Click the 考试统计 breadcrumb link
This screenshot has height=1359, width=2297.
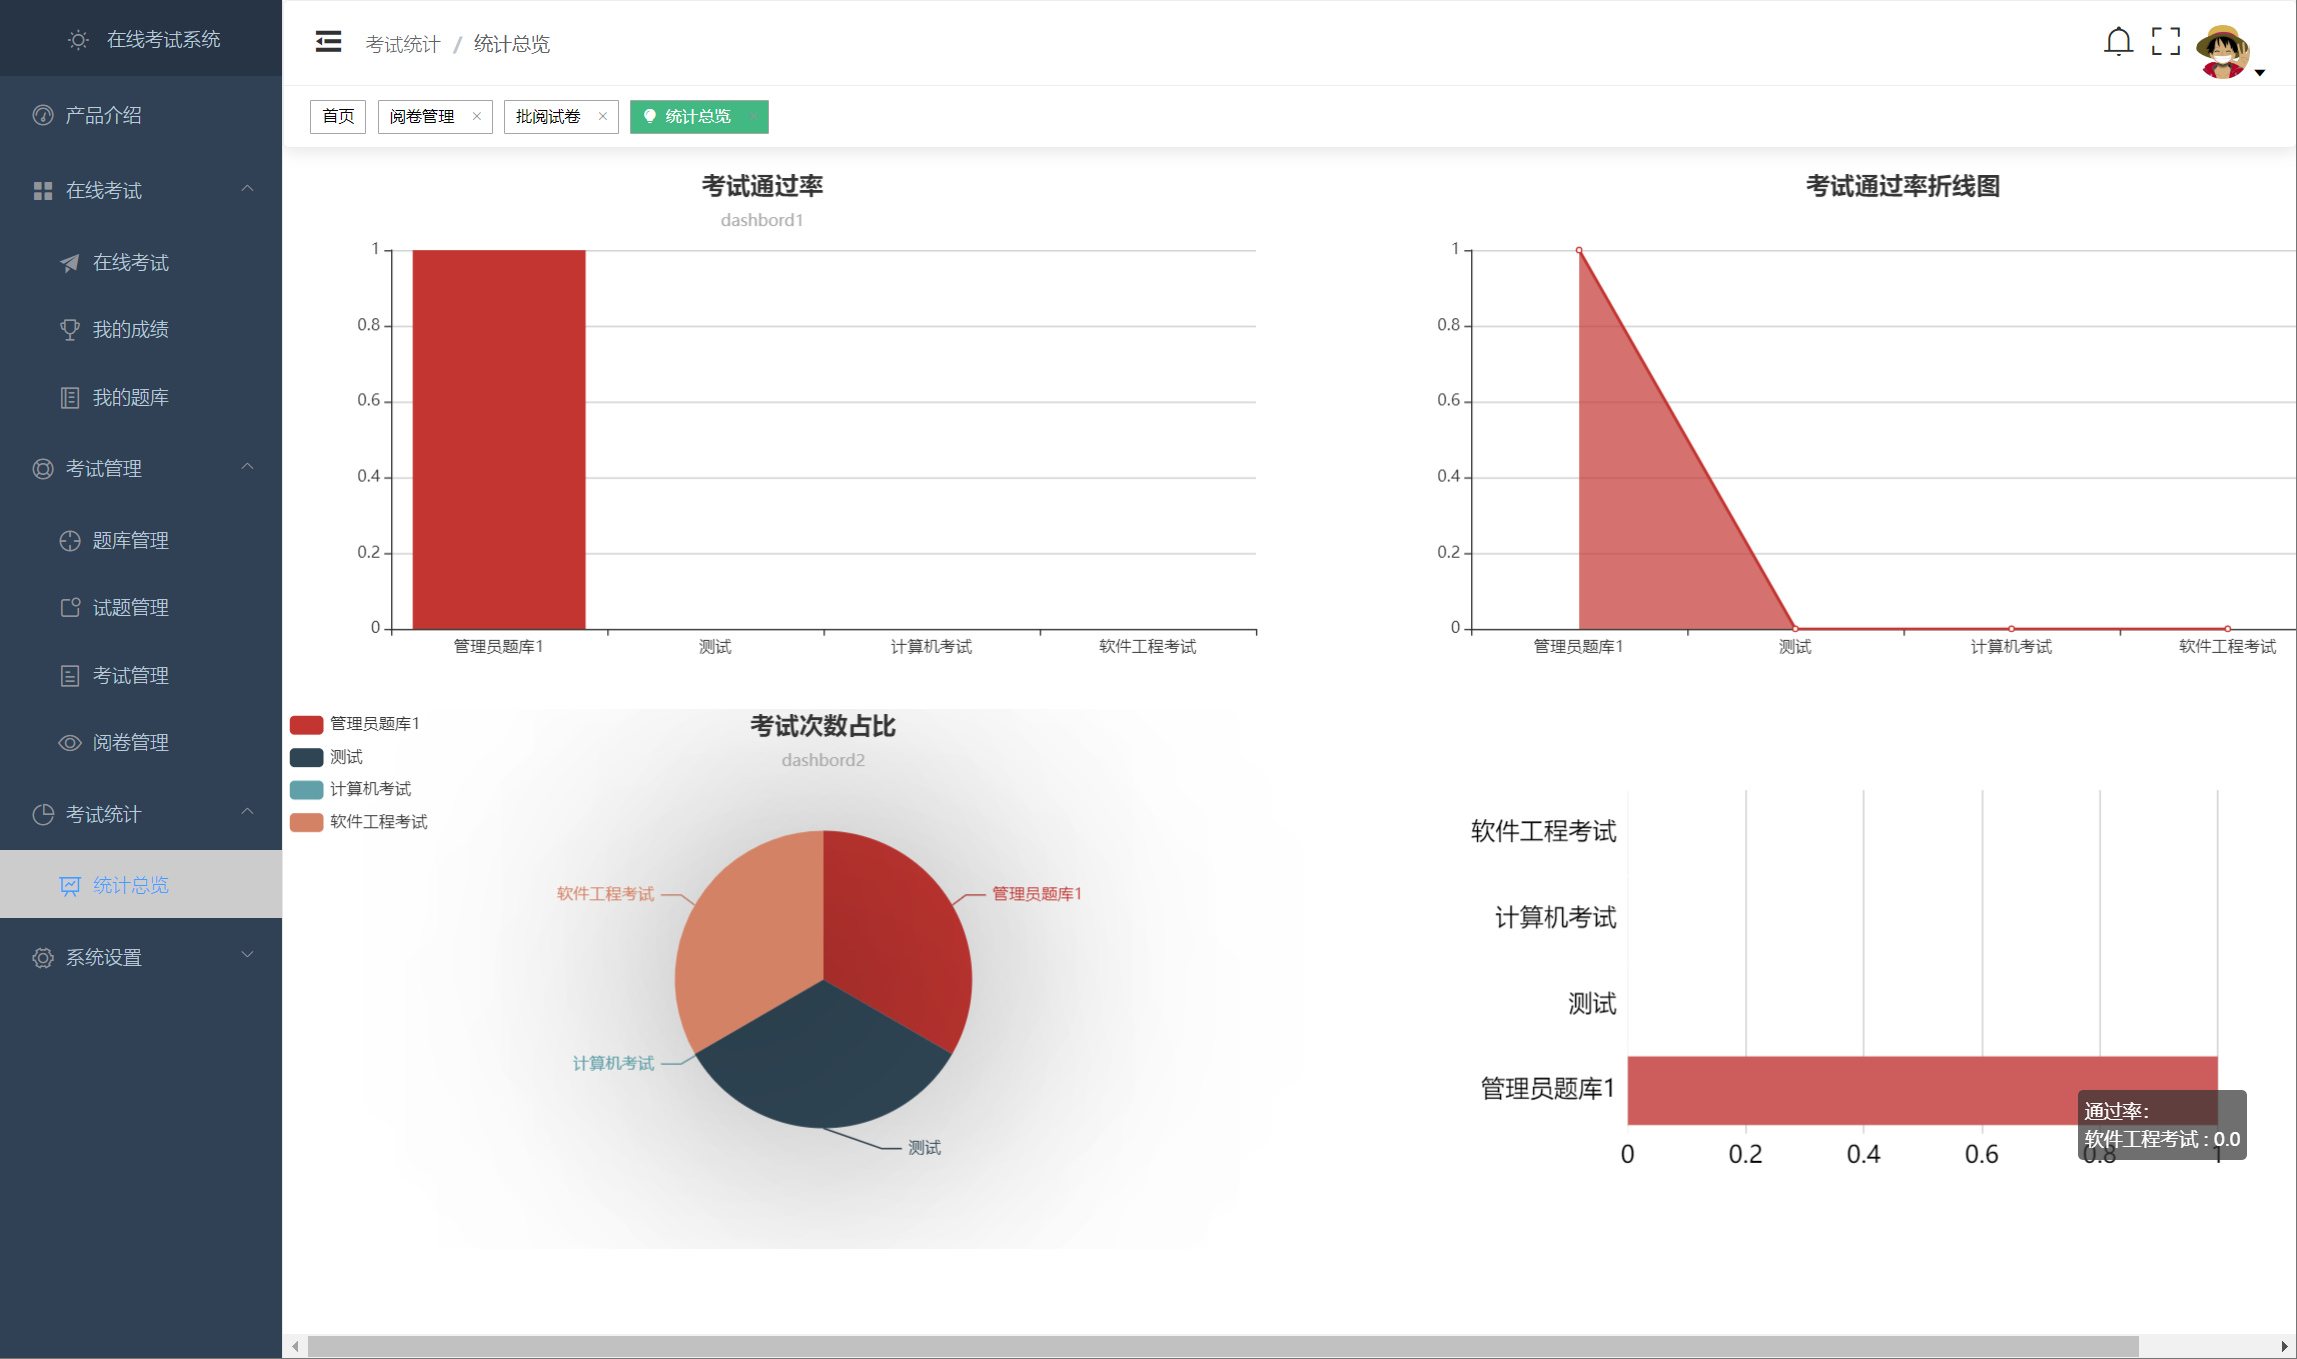tap(402, 44)
